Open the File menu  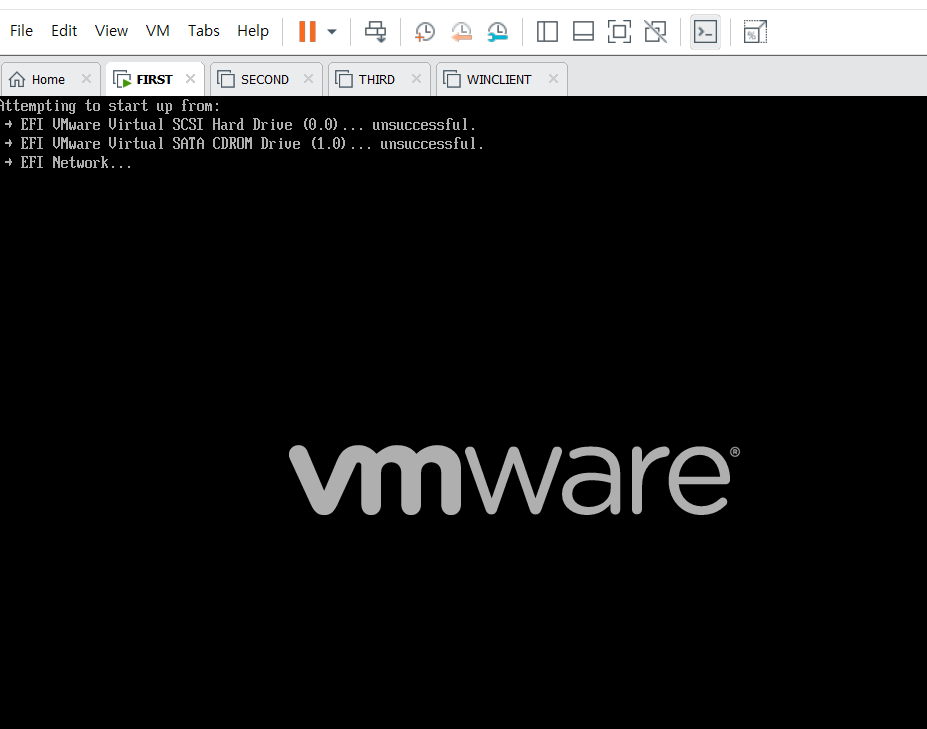pyautogui.click(x=21, y=31)
